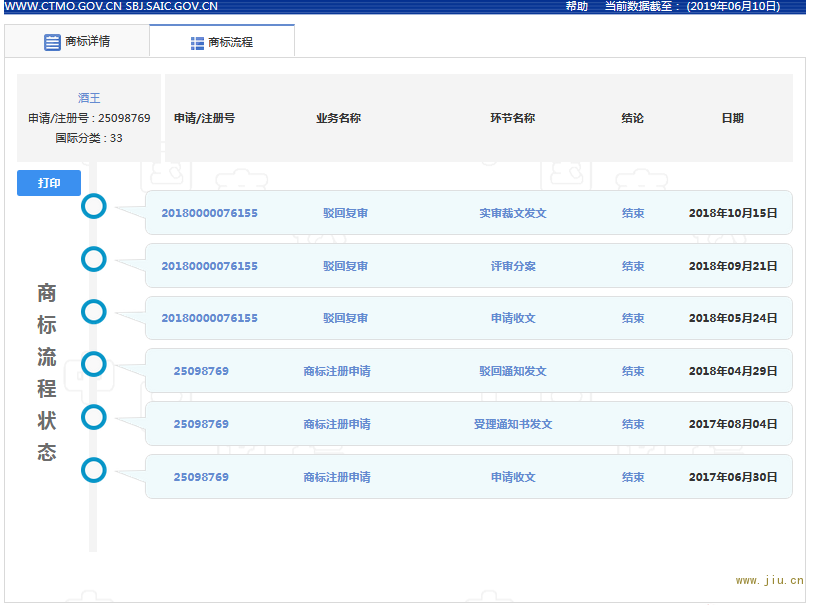
Task: Click 结束 in the 2018年10月15日 row
Action: (x=633, y=213)
